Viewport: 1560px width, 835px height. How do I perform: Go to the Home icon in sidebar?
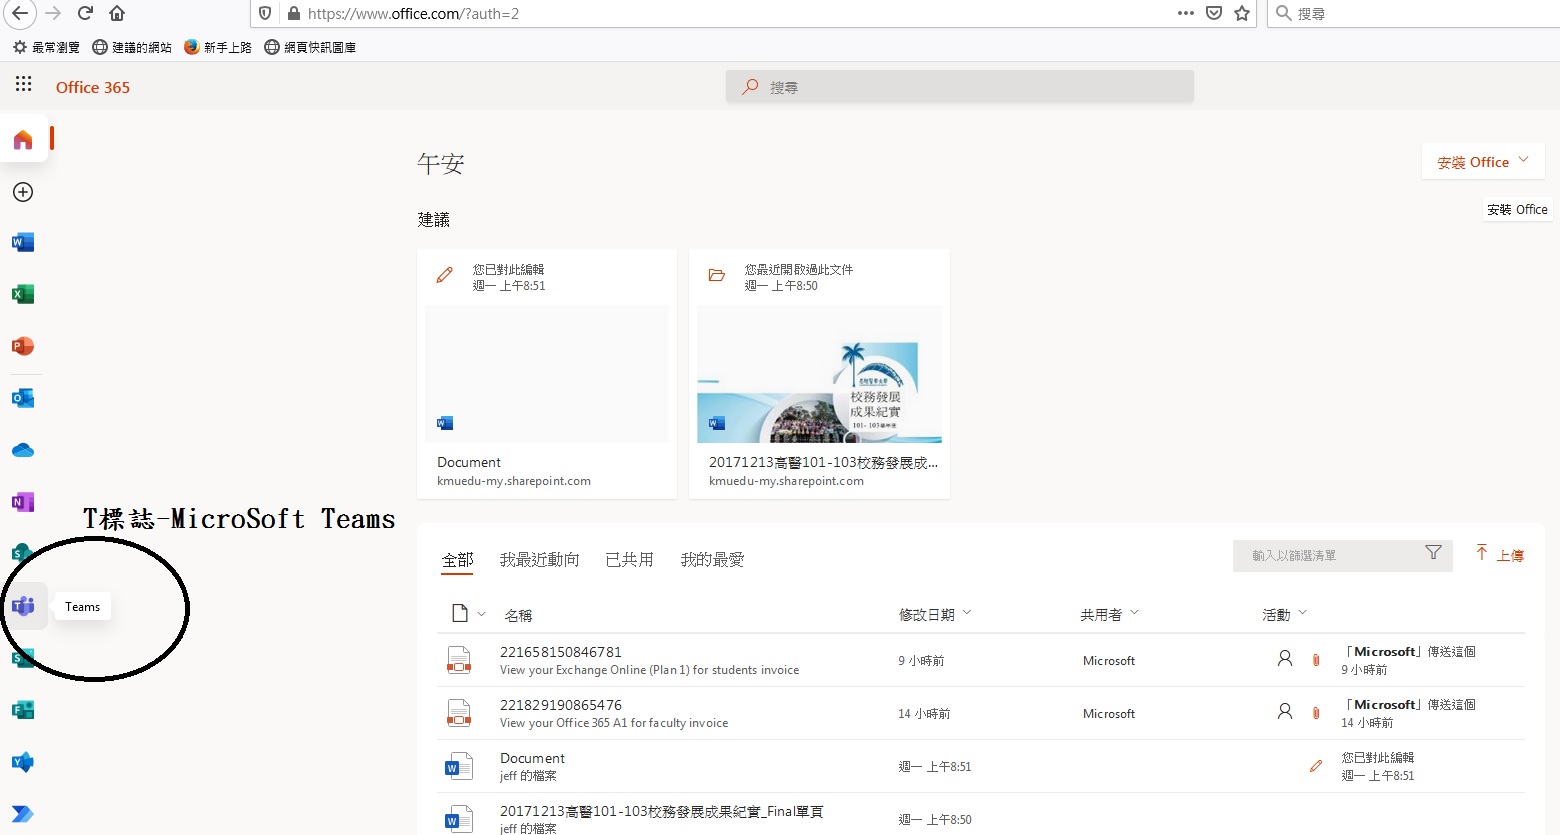(x=23, y=140)
